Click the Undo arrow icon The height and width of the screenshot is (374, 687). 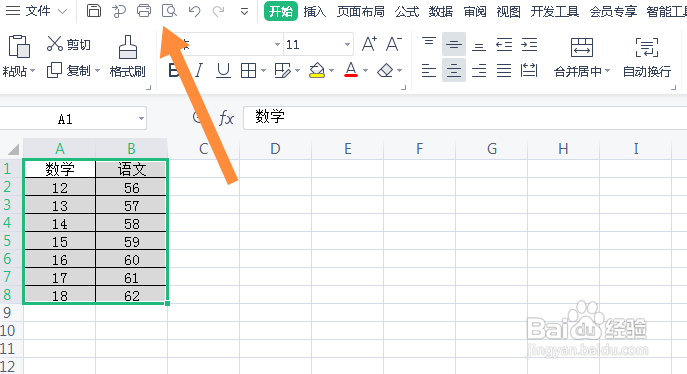pyautogui.click(x=195, y=11)
